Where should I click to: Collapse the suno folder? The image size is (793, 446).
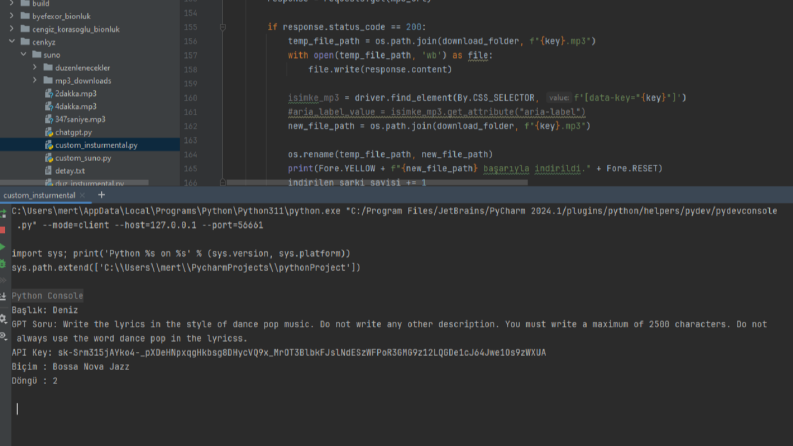click(23, 55)
